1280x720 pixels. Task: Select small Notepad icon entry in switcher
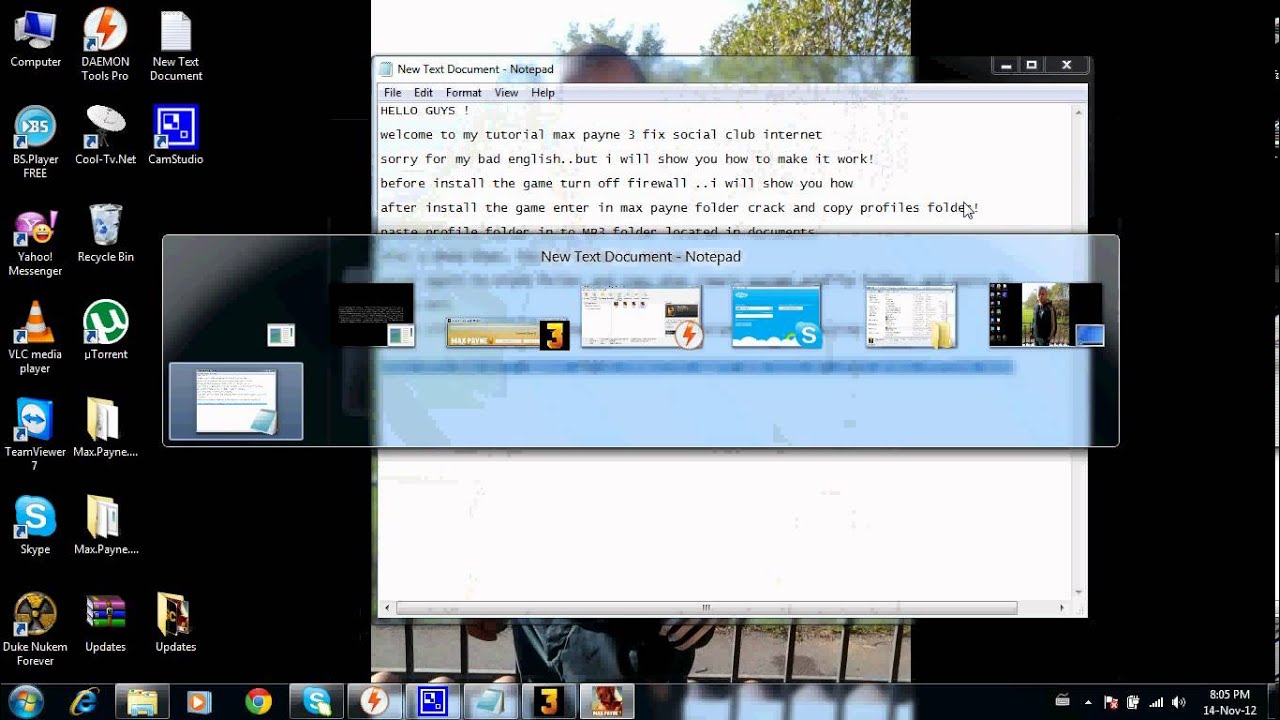tap(281, 335)
